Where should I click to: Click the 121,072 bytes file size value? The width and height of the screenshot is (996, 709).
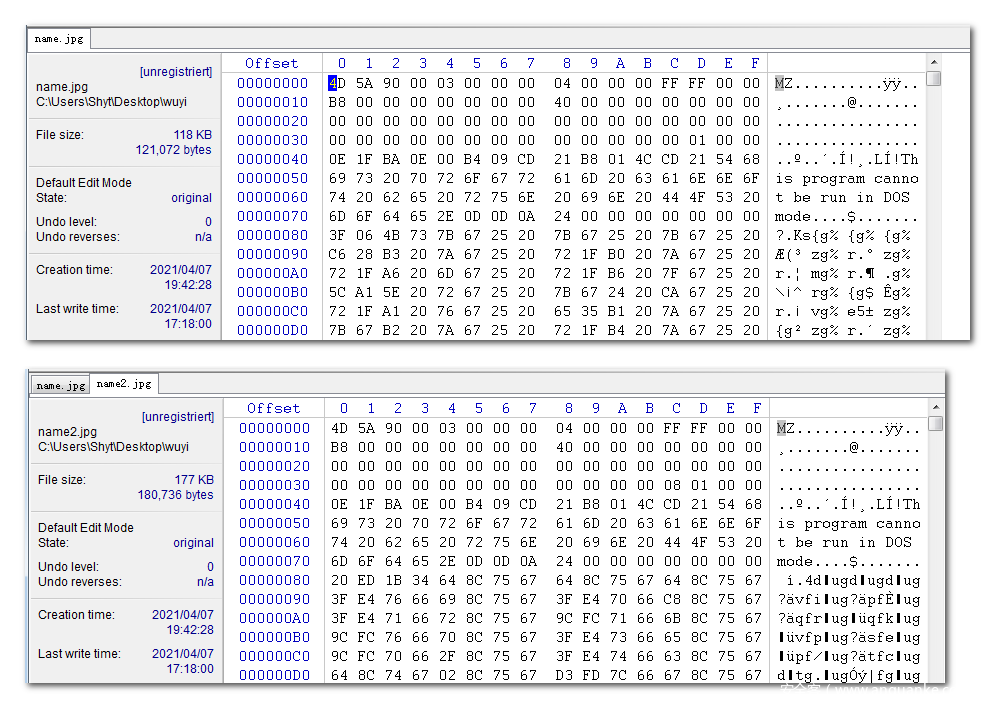(173, 150)
